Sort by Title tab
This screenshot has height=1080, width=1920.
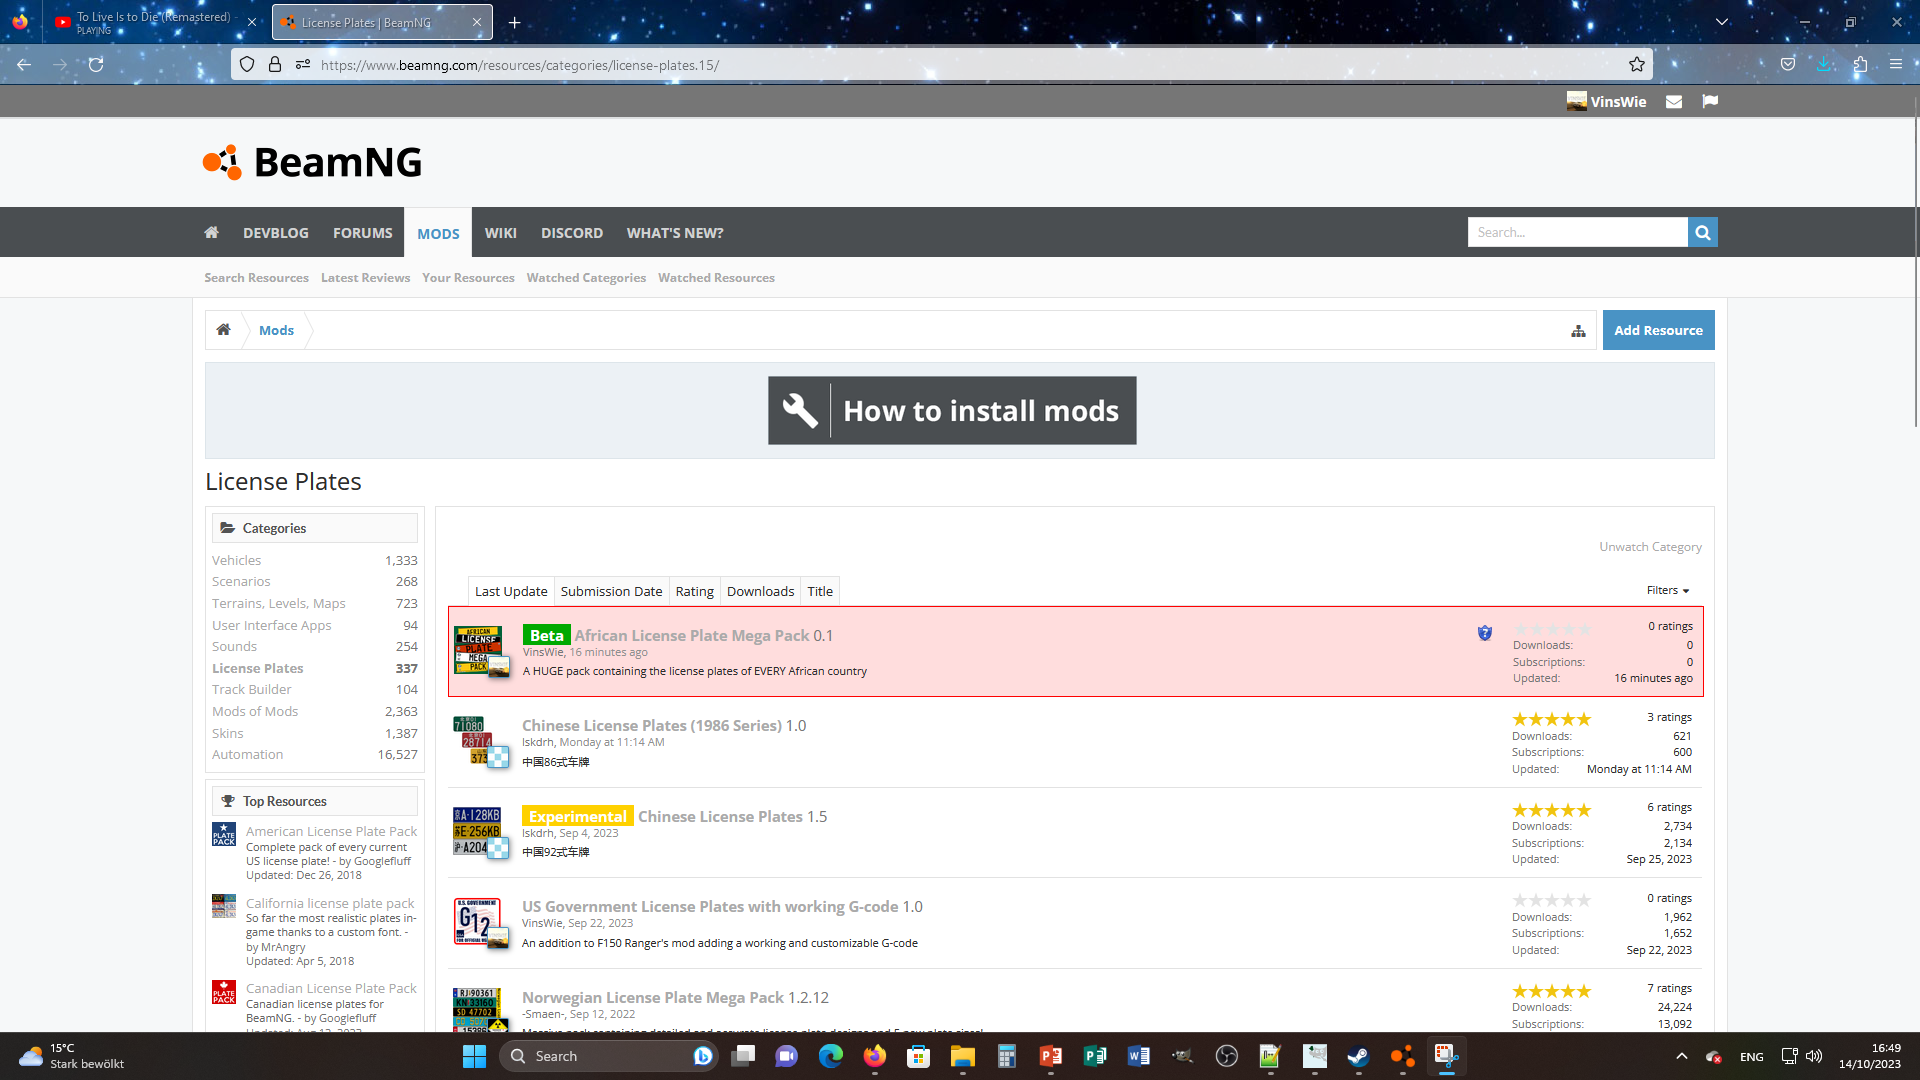(820, 591)
